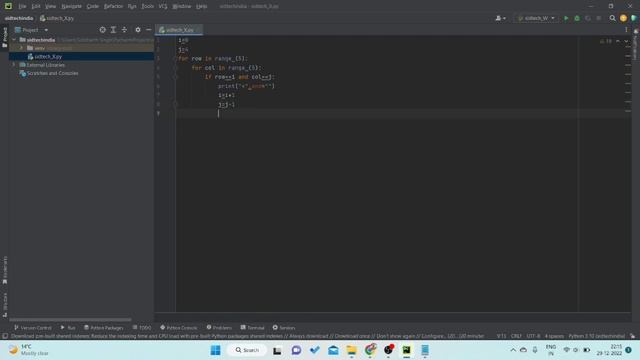Open Project panel gear options
Screen dimensions: 640x360
point(138,30)
